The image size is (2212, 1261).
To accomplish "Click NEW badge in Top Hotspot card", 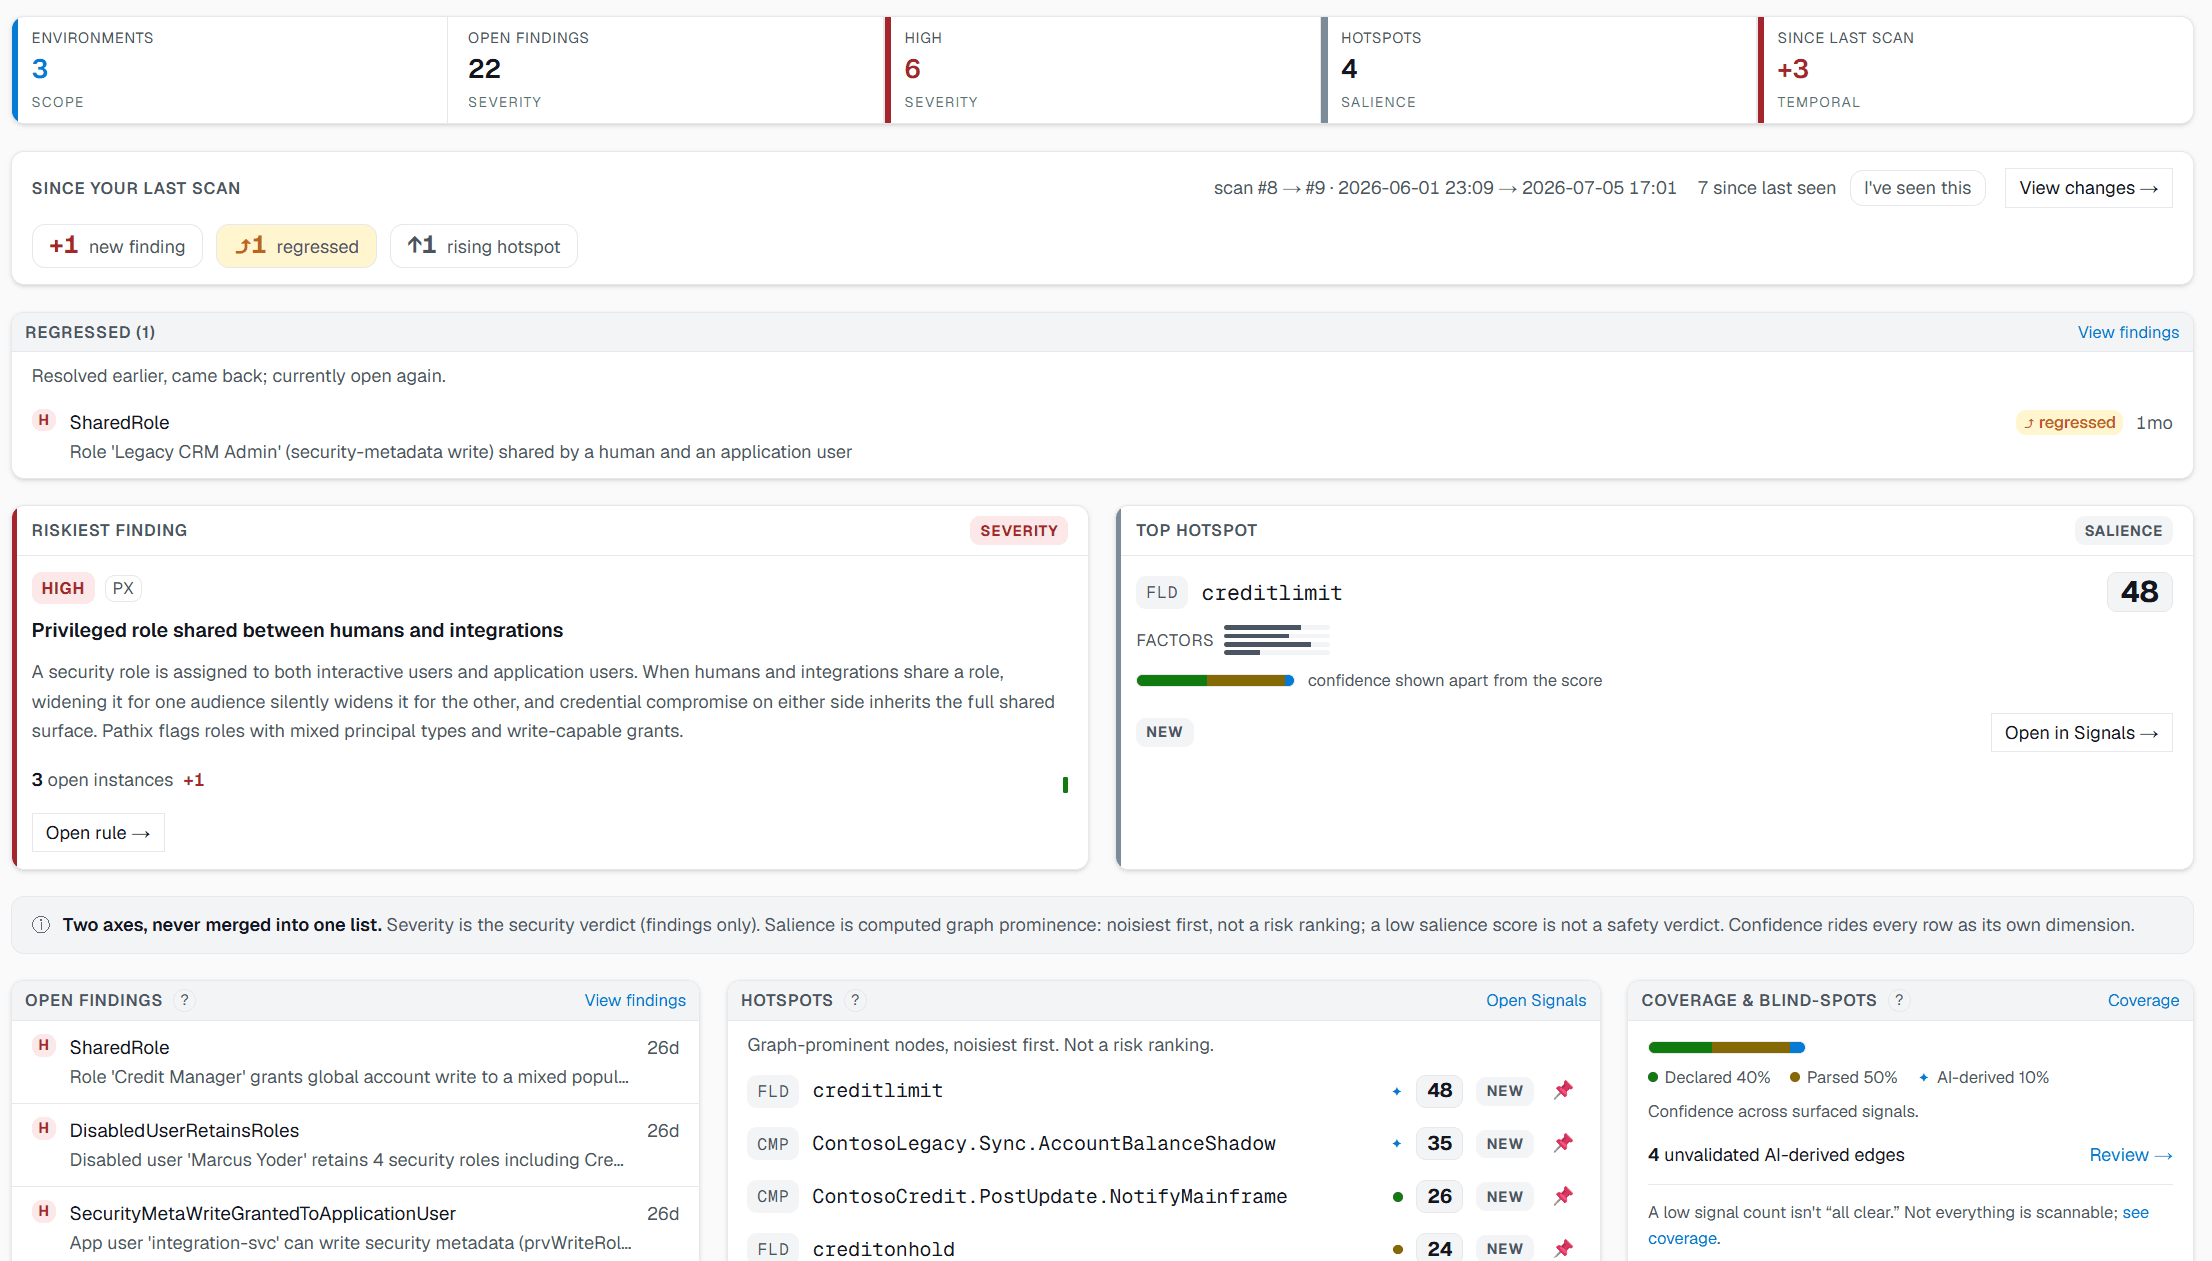I will [x=1164, y=732].
